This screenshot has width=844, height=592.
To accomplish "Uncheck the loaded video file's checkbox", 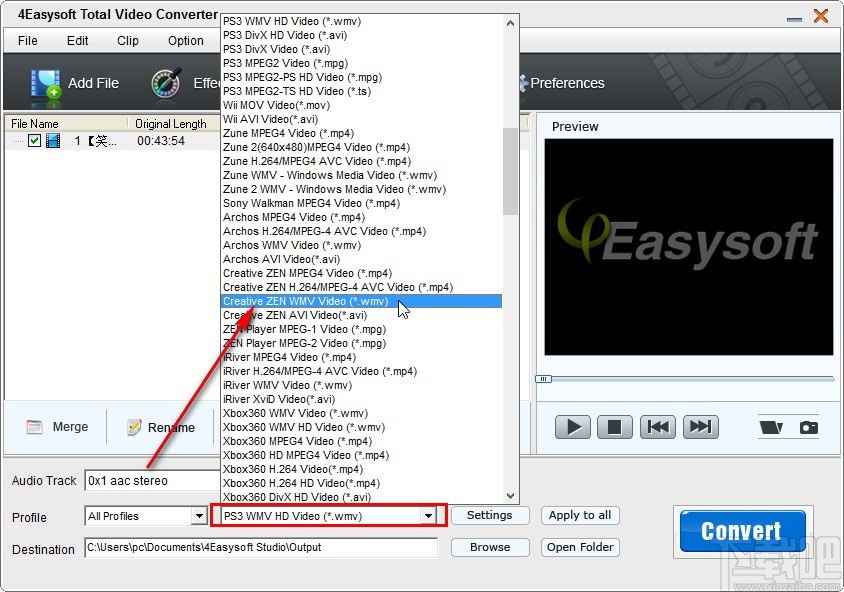I will coord(35,141).
